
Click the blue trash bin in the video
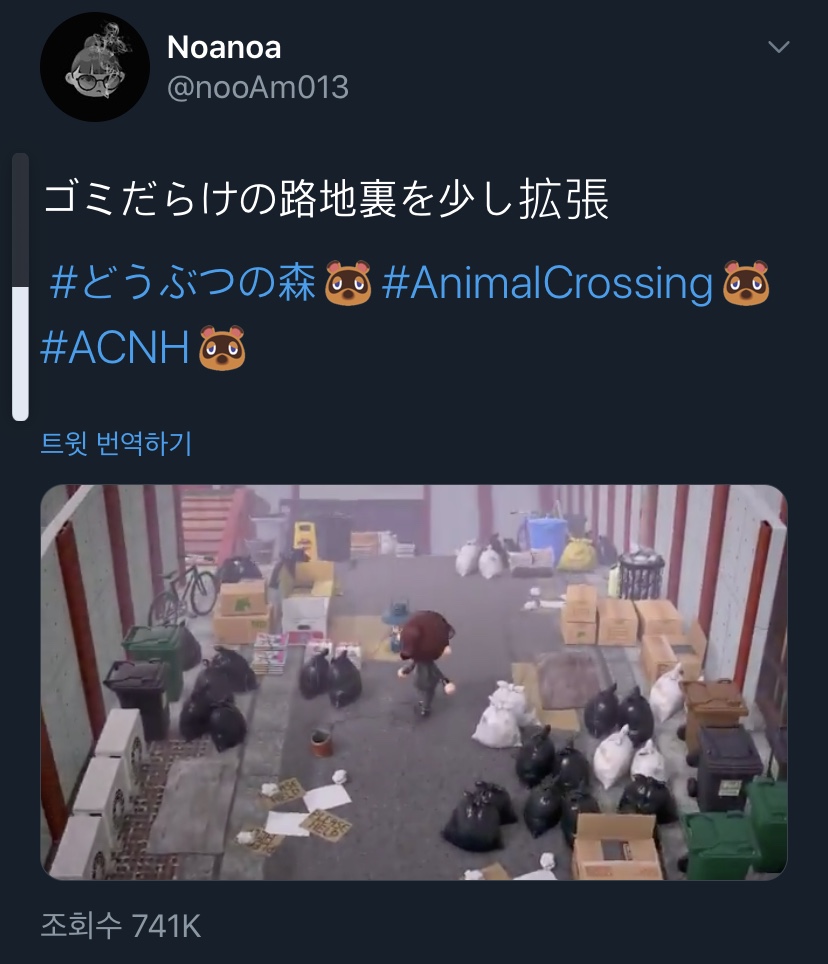[x=546, y=537]
